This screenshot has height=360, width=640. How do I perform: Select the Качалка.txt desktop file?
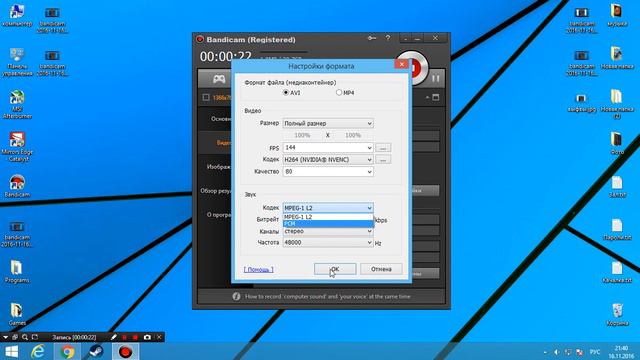pyautogui.click(x=617, y=272)
